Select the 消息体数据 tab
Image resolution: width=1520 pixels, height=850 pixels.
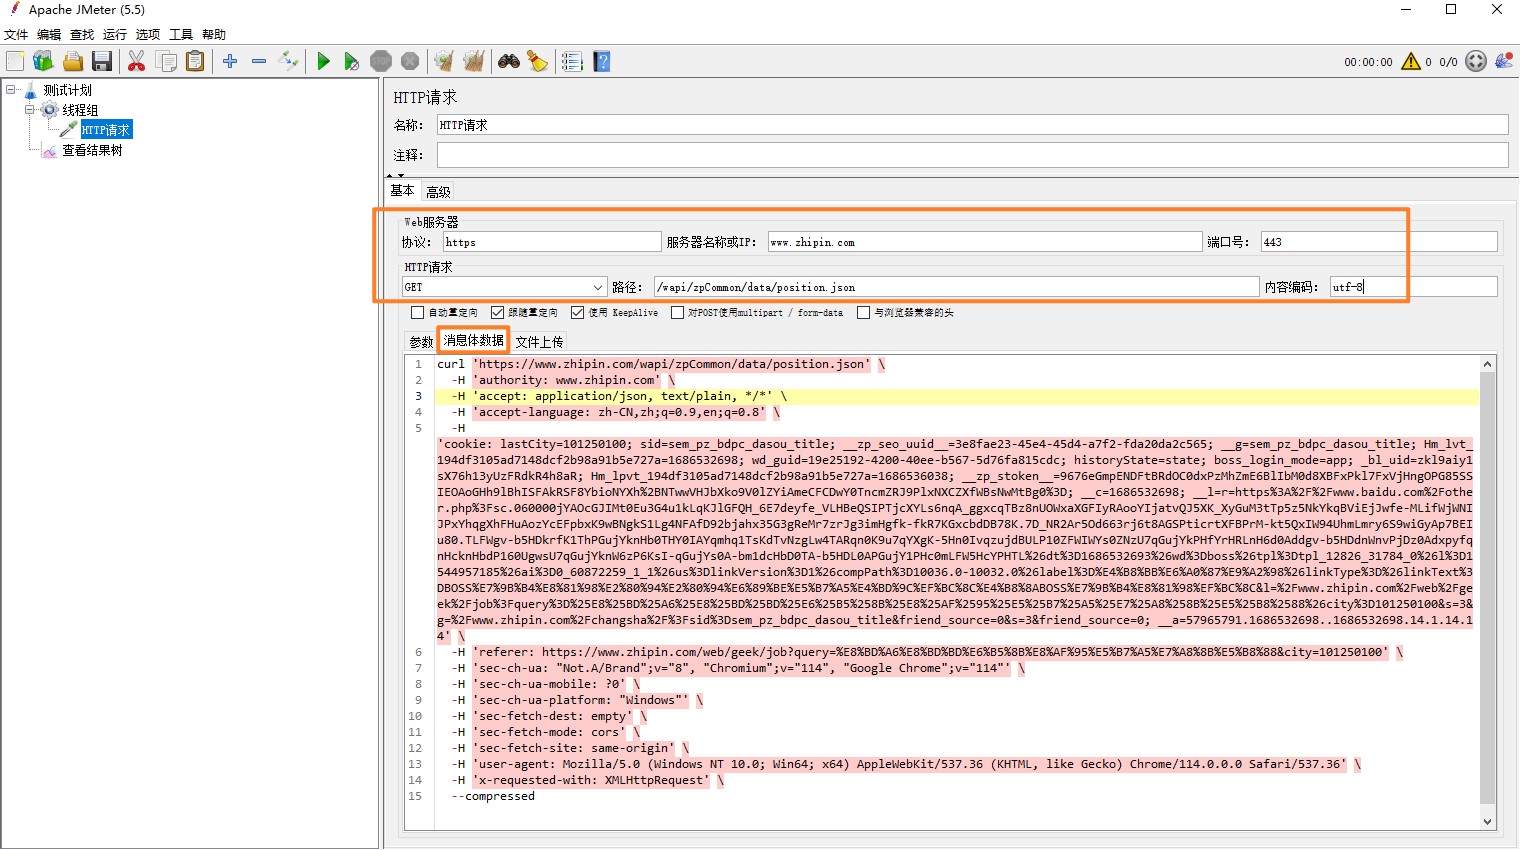pos(474,341)
